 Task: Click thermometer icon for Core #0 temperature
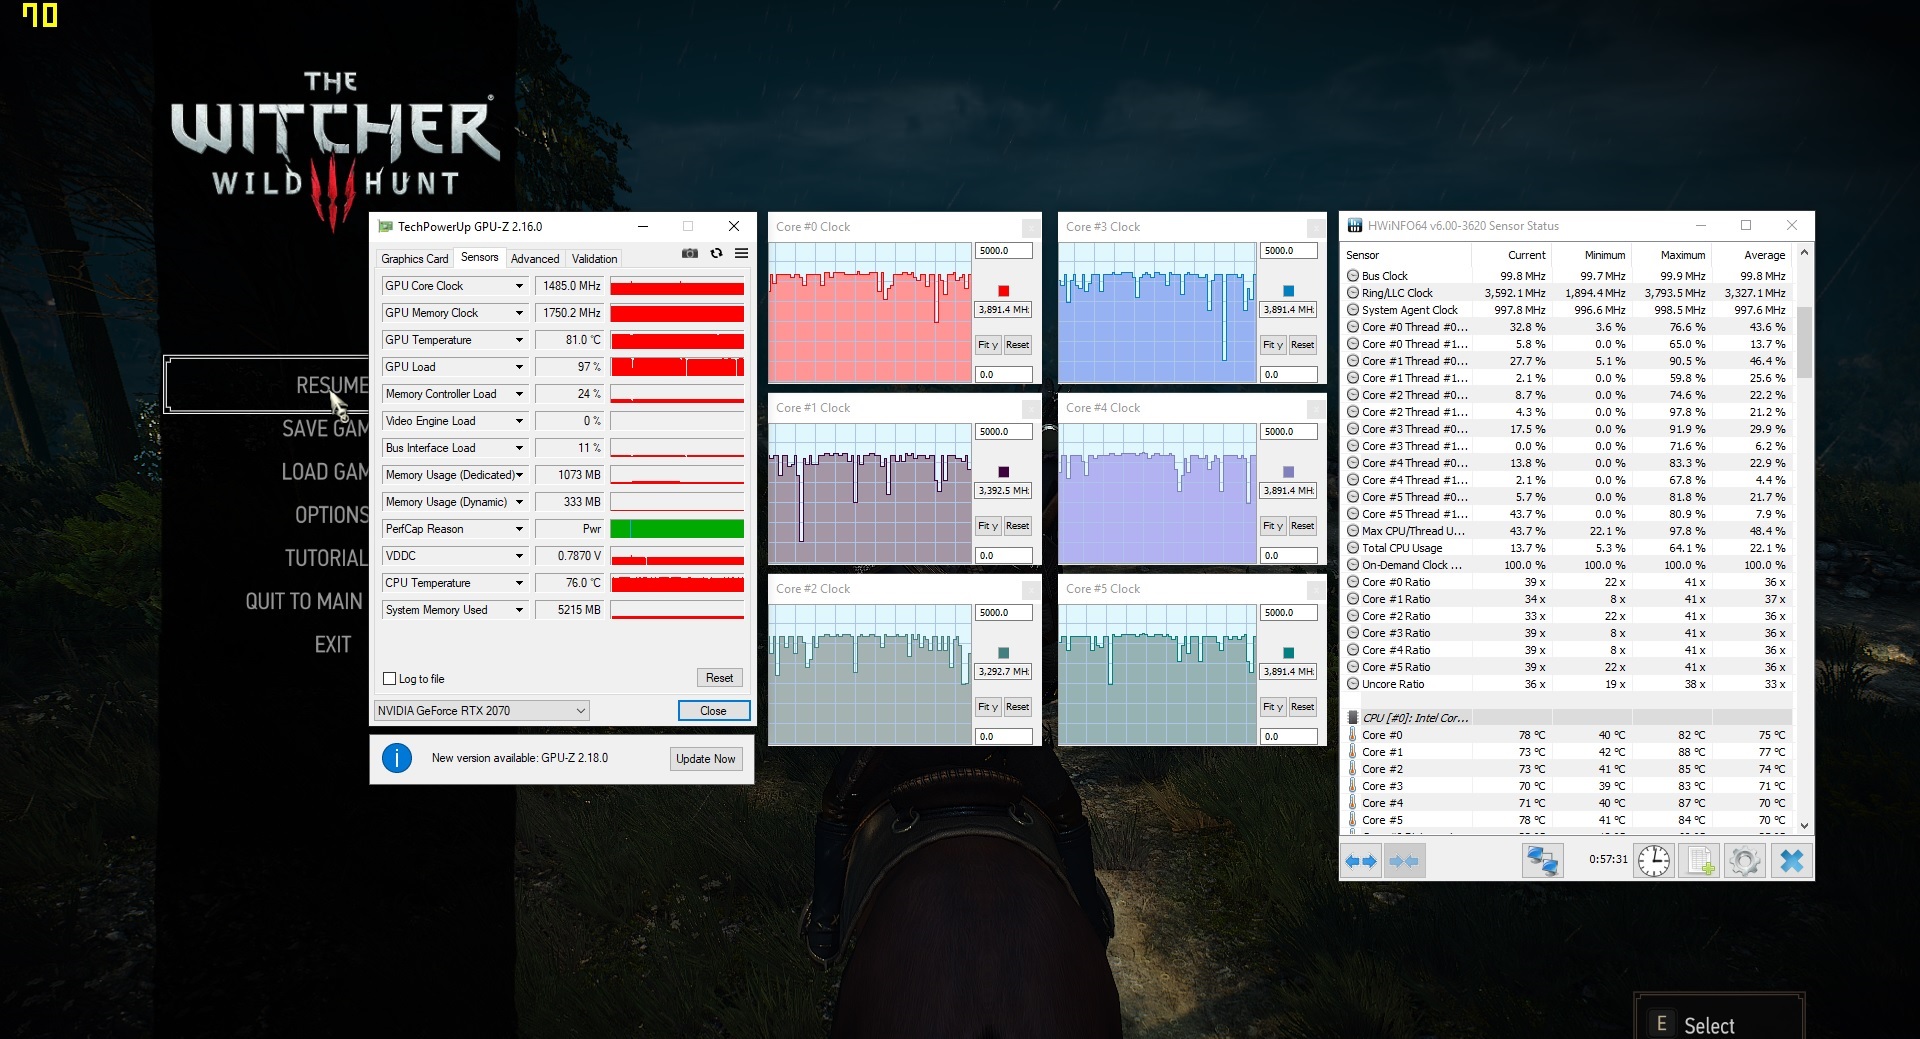(x=1352, y=735)
